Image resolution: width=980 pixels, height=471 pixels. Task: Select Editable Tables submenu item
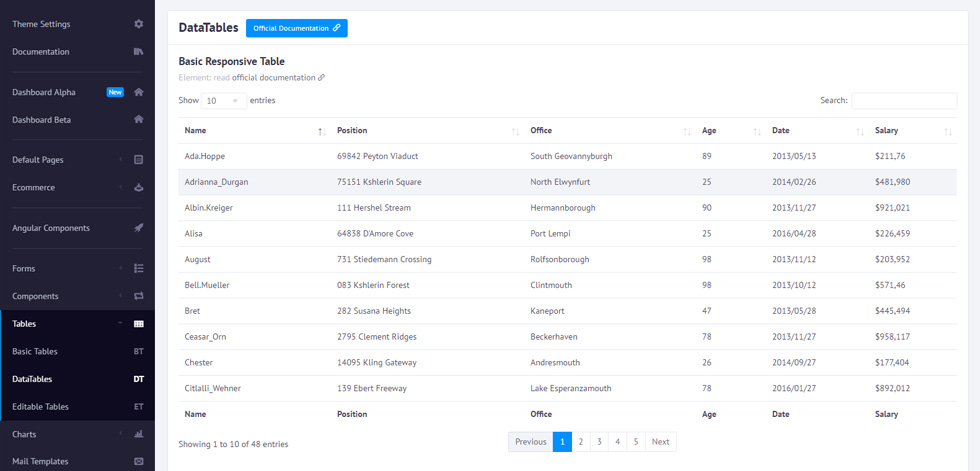coord(41,407)
